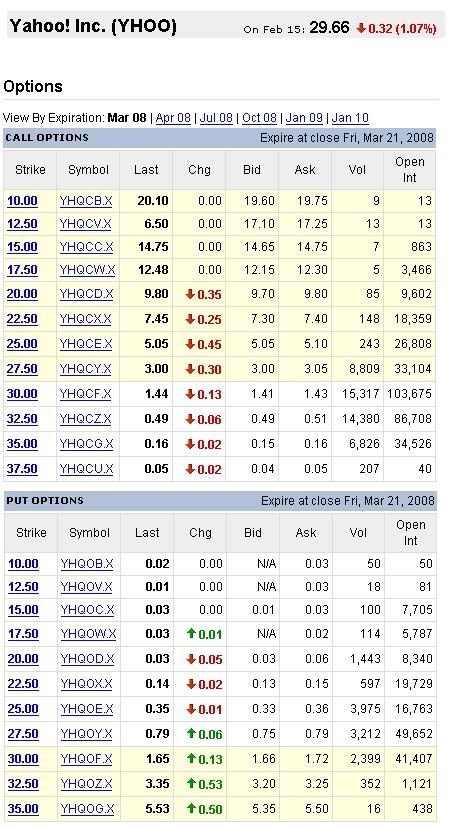The height and width of the screenshot is (829, 453).
Task: Open call symbol YHQCX.X
Action: point(86,319)
